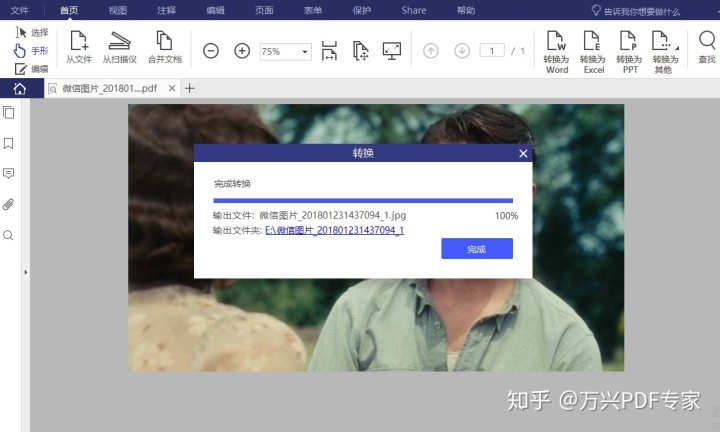
Task: Open the attachments side panel
Action: (x=8, y=204)
